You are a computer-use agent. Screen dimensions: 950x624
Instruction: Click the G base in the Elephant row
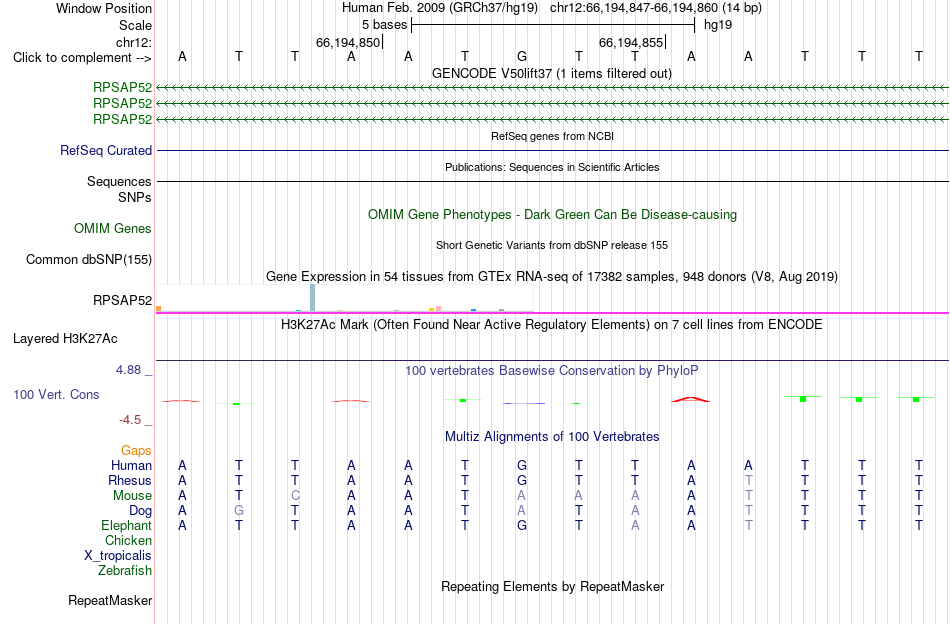pos(522,525)
